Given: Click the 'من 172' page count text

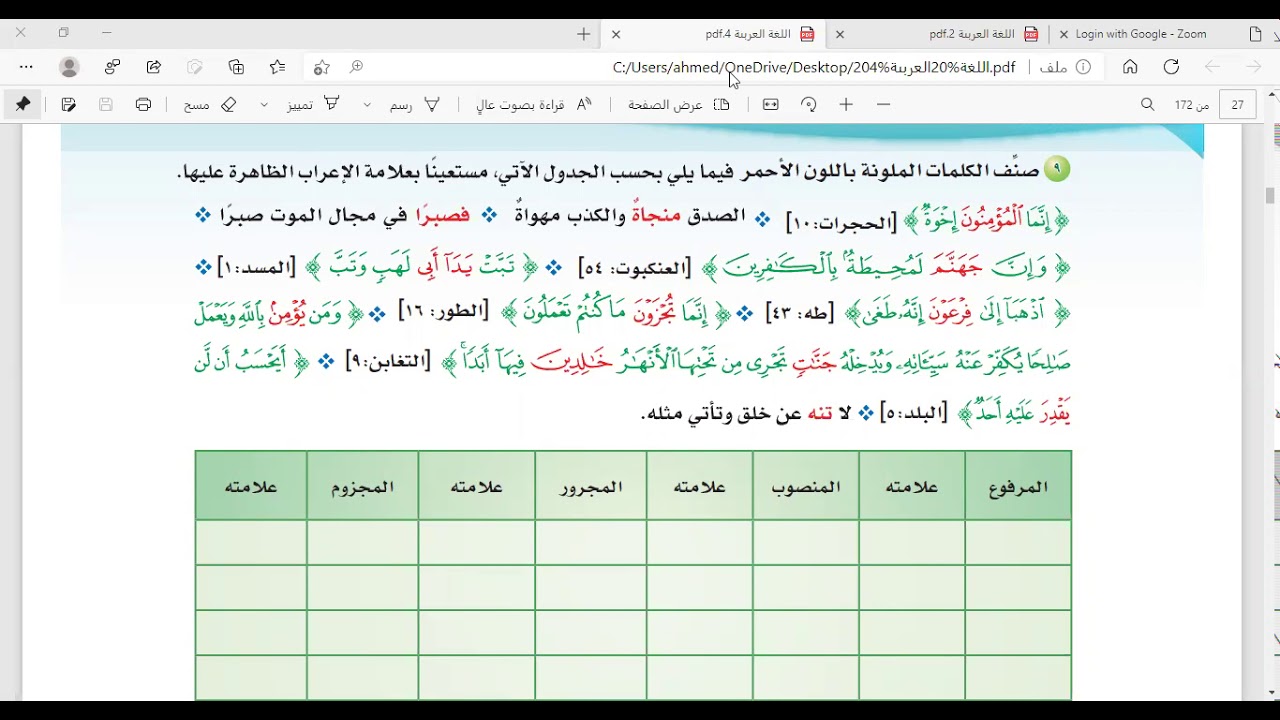Looking at the screenshot, I should [x=1191, y=104].
